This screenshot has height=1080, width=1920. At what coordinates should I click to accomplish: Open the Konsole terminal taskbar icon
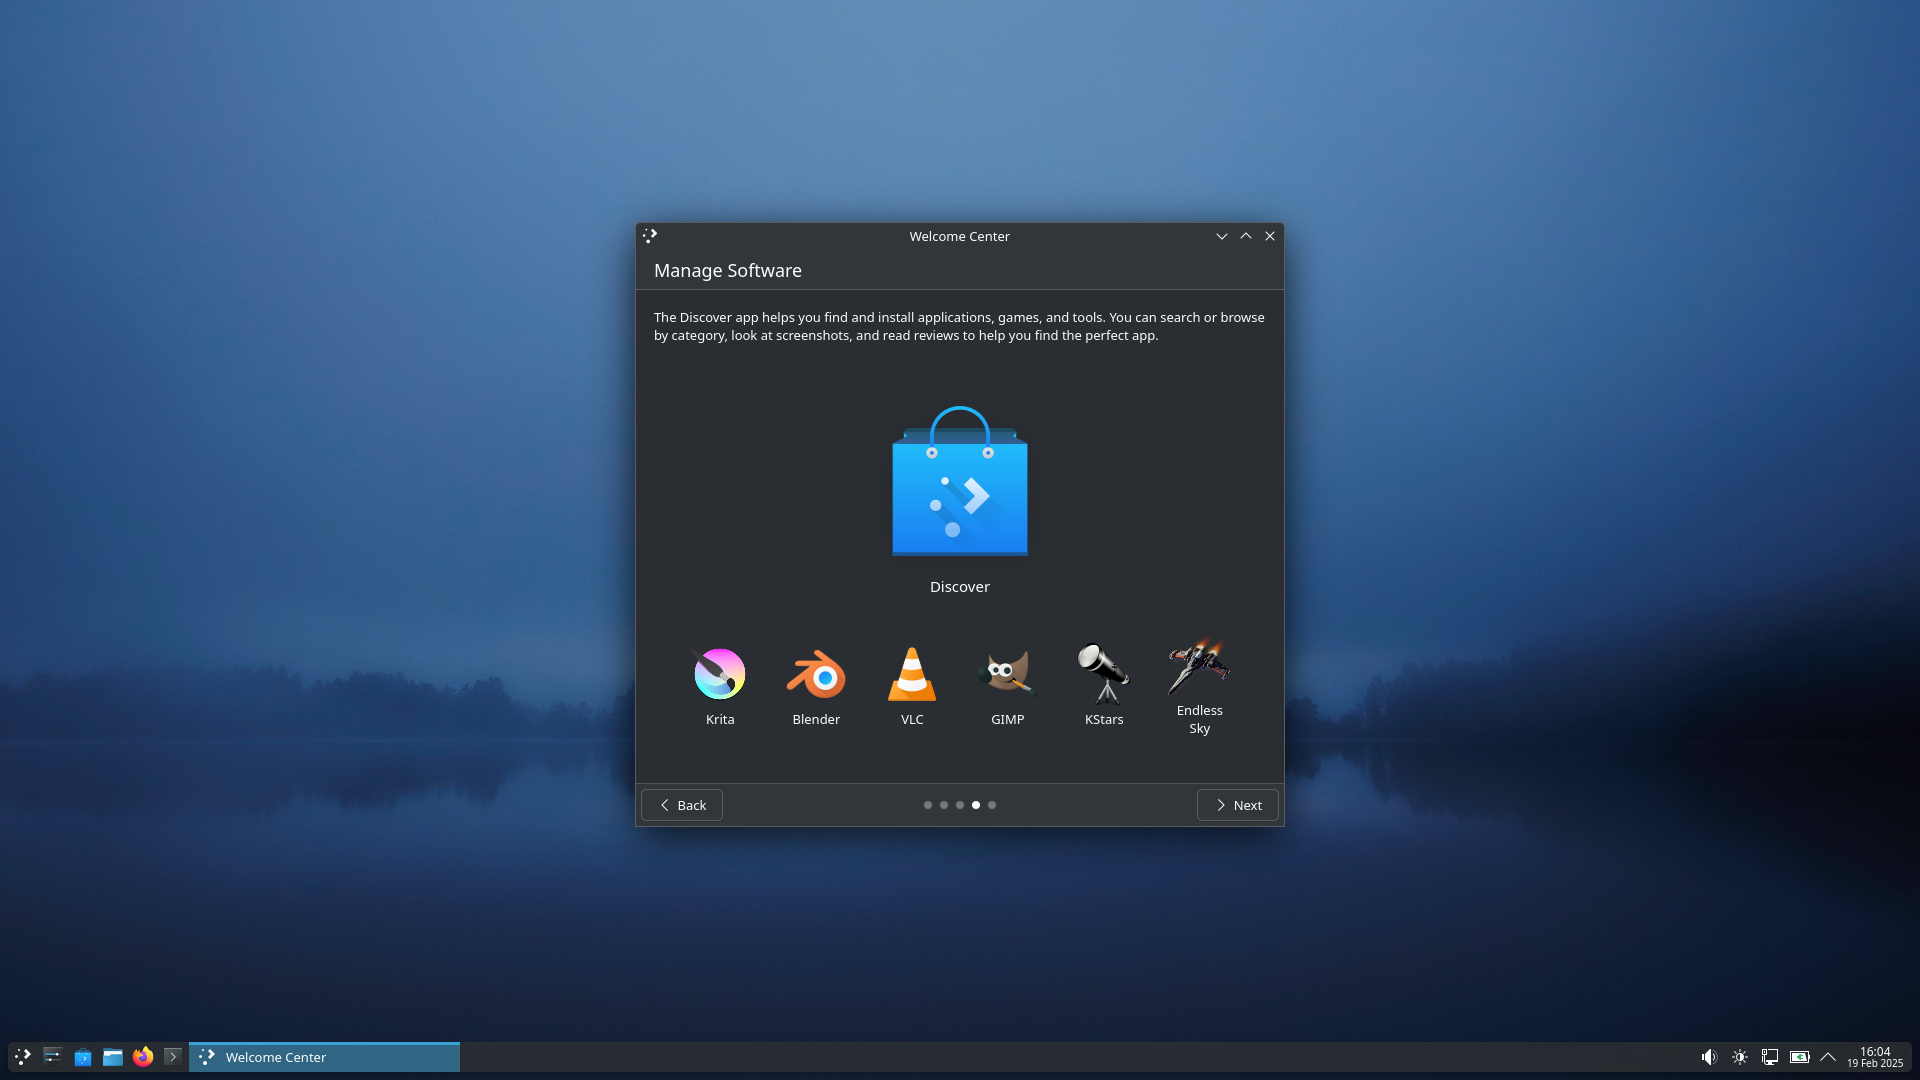(173, 1057)
